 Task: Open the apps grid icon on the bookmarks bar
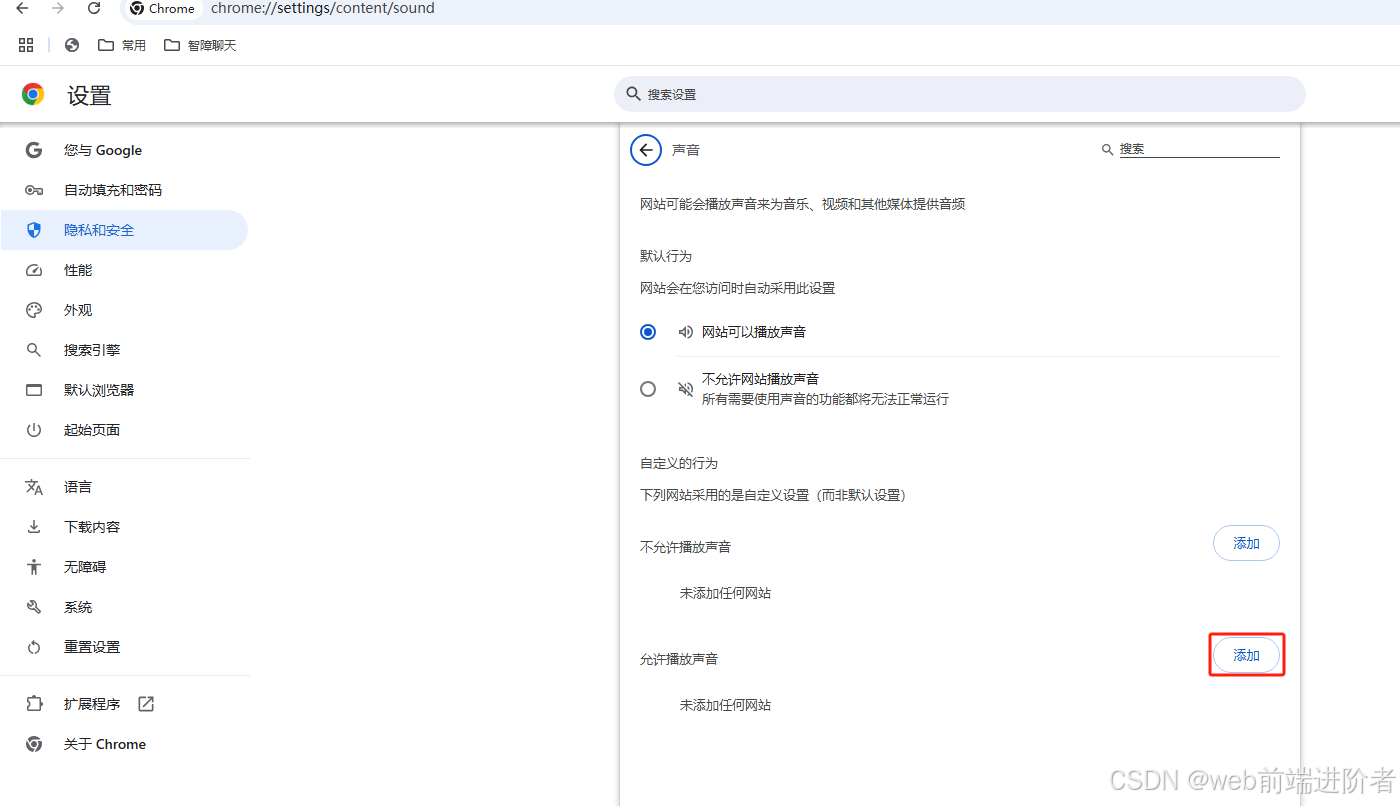pyautogui.click(x=25, y=44)
